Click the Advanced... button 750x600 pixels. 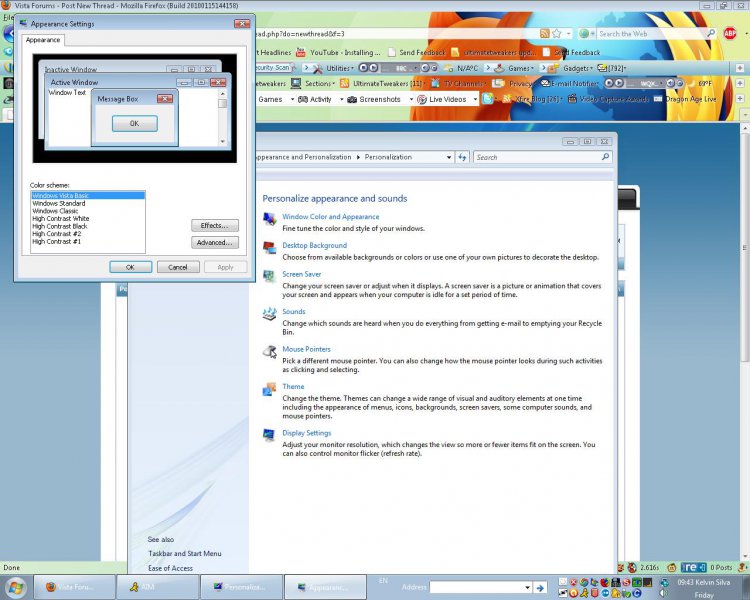click(215, 243)
